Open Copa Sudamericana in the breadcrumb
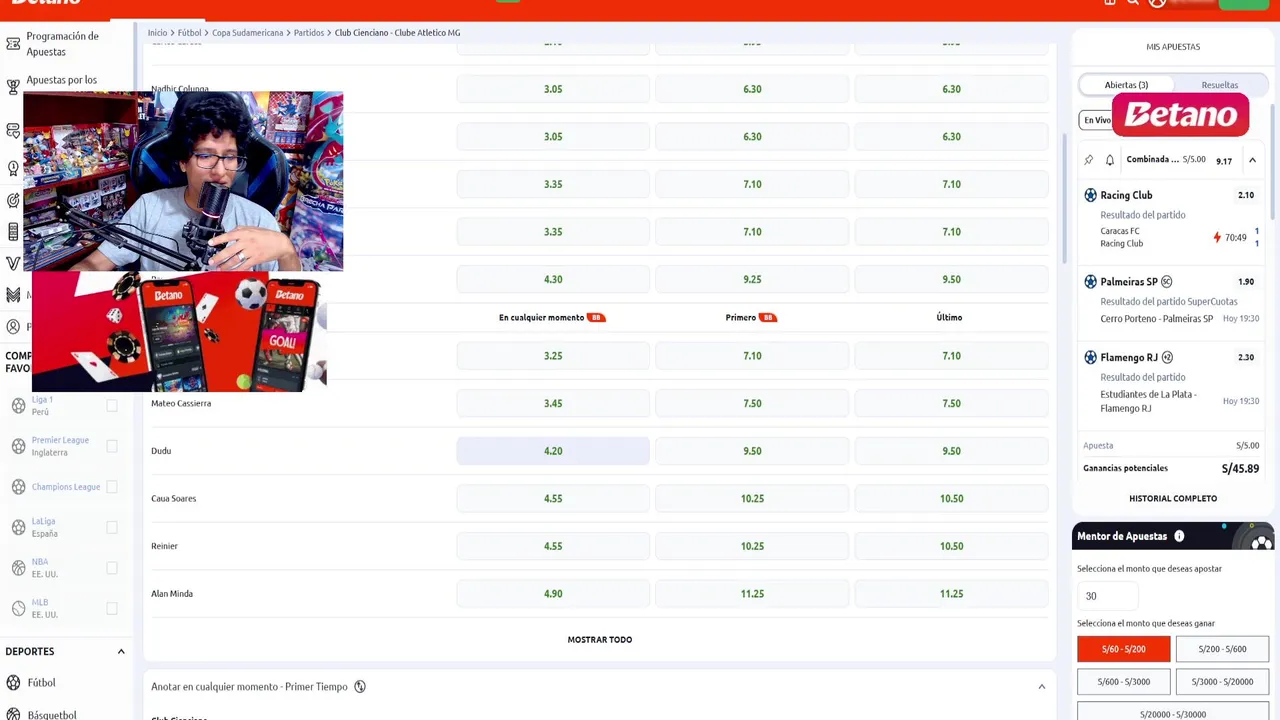 (x=247, y=33)
